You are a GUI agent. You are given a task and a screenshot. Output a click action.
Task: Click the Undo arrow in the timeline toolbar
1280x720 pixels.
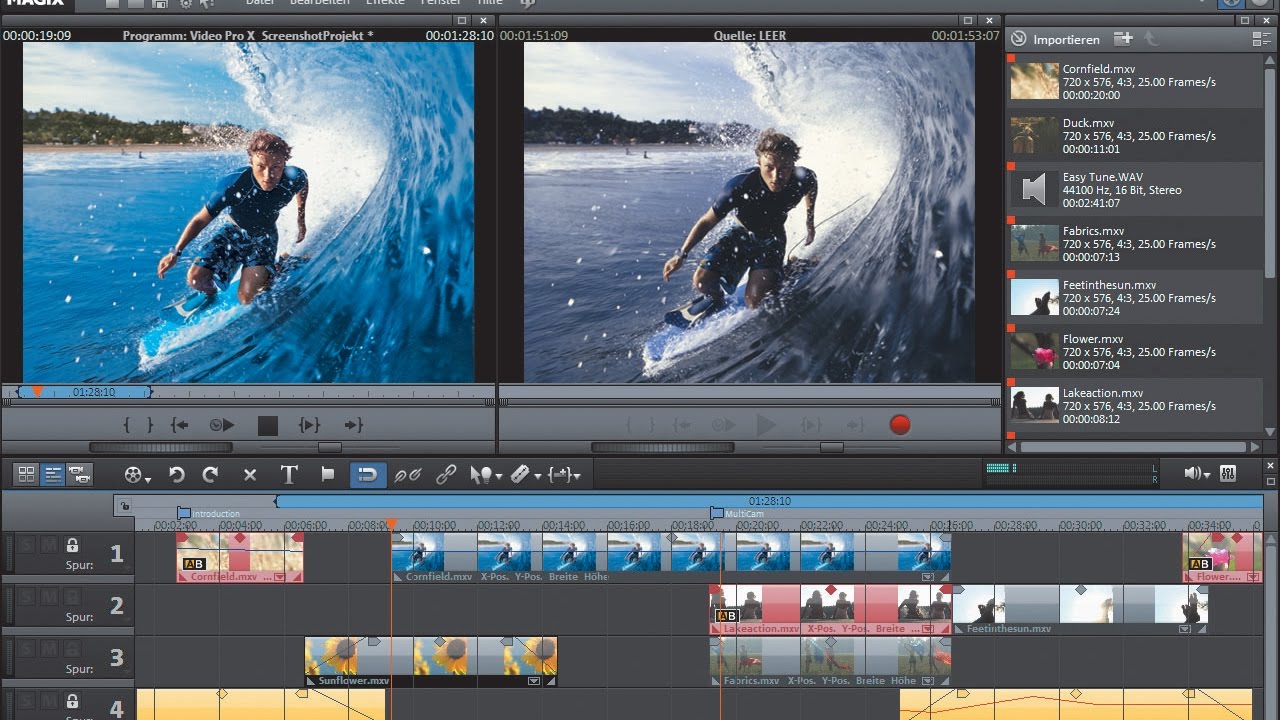click(x=177, y=475)
